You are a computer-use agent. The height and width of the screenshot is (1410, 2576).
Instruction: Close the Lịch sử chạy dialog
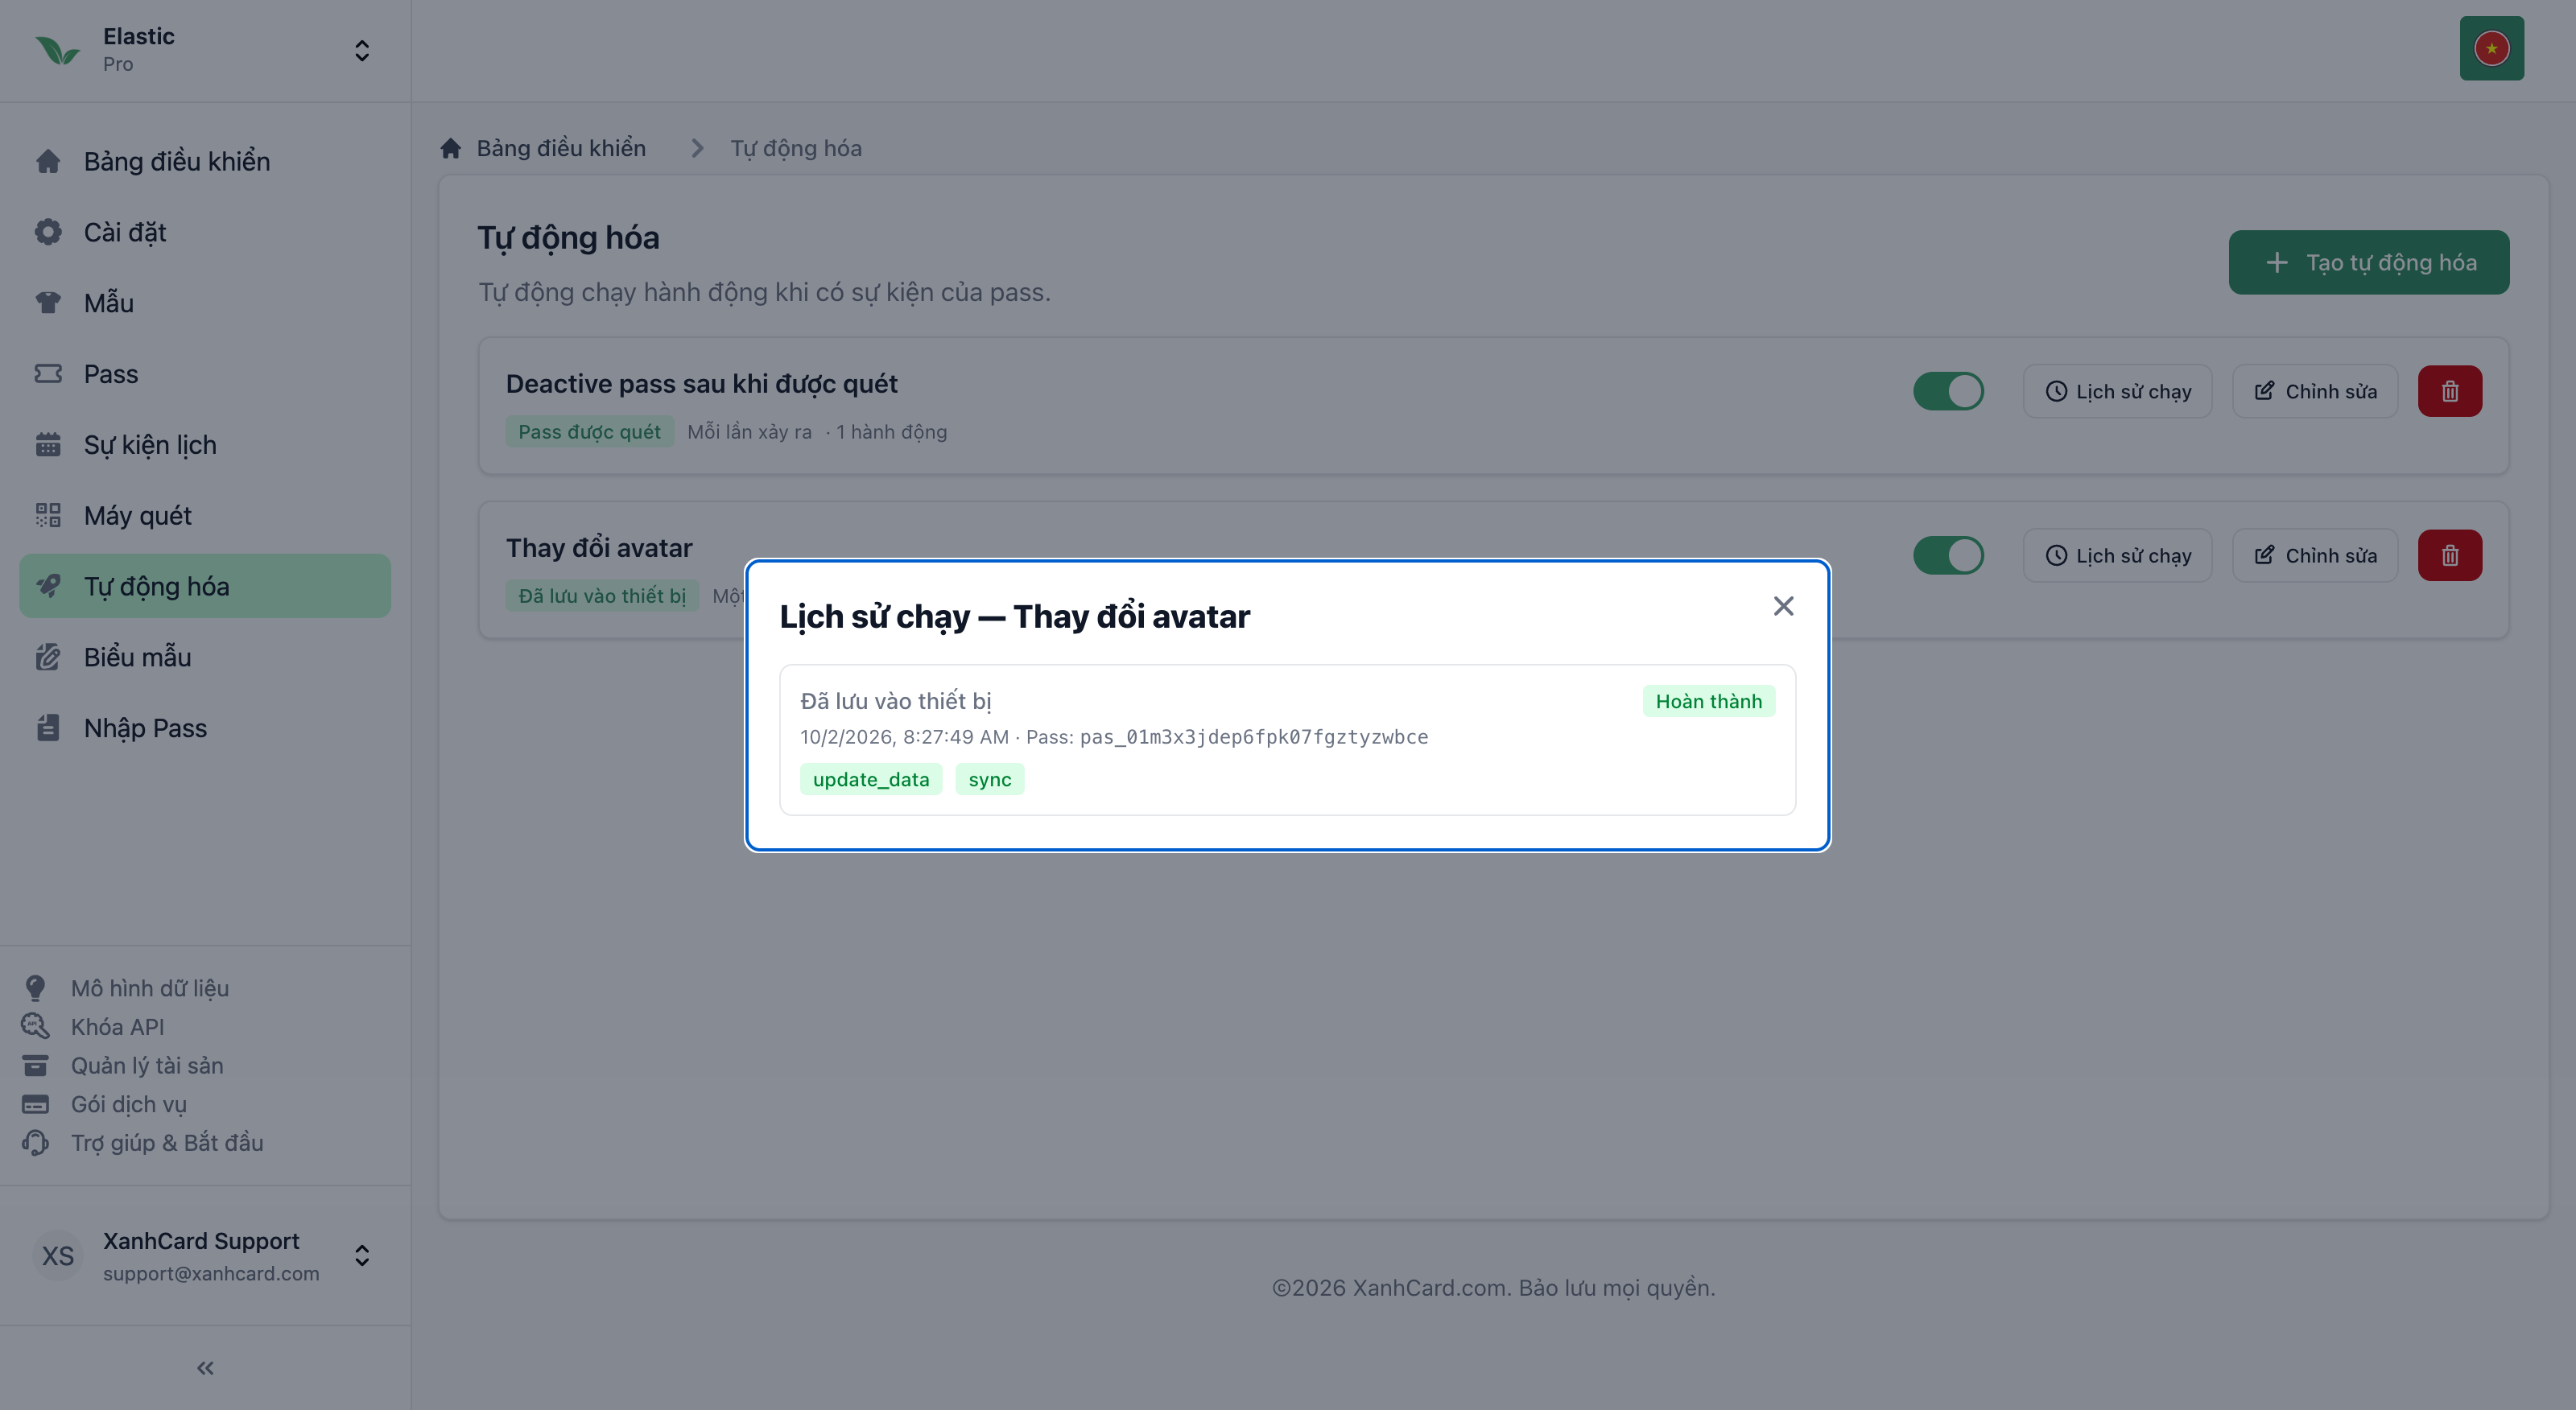(1783, 606)
